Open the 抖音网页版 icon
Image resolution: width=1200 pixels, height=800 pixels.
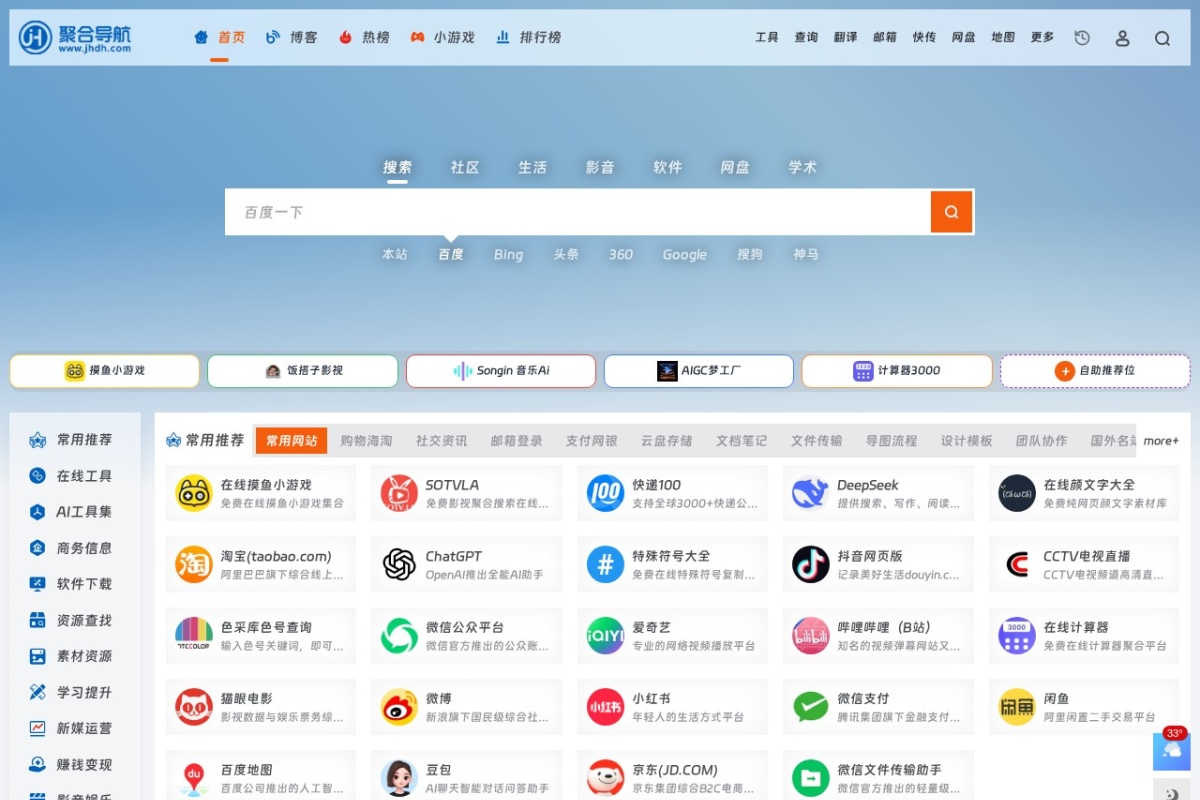tap(810, 564)
